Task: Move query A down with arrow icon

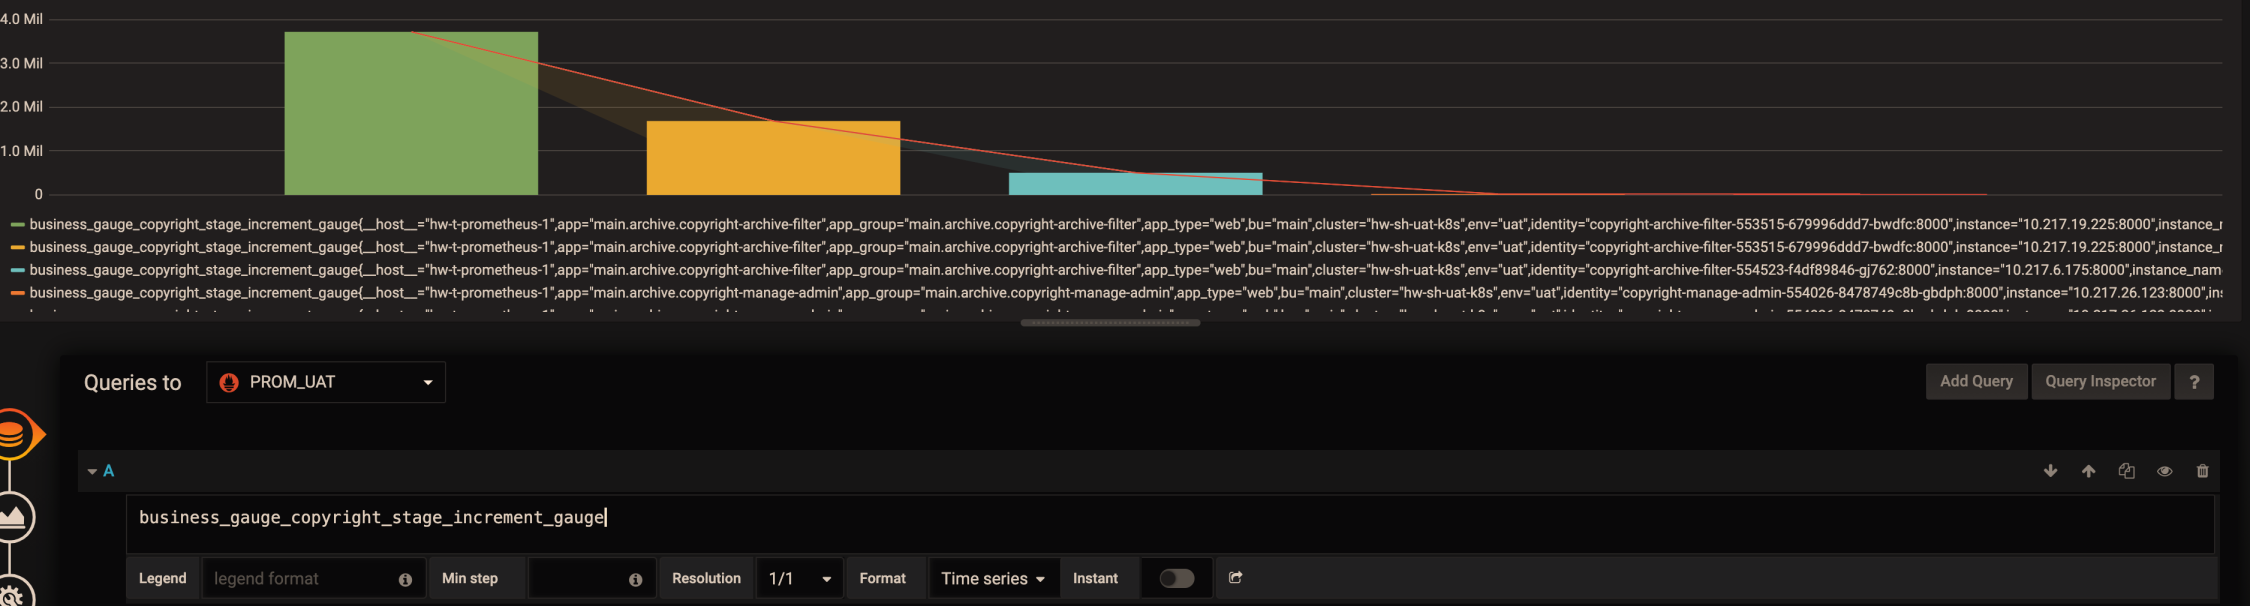Action: coord(2050,471)
